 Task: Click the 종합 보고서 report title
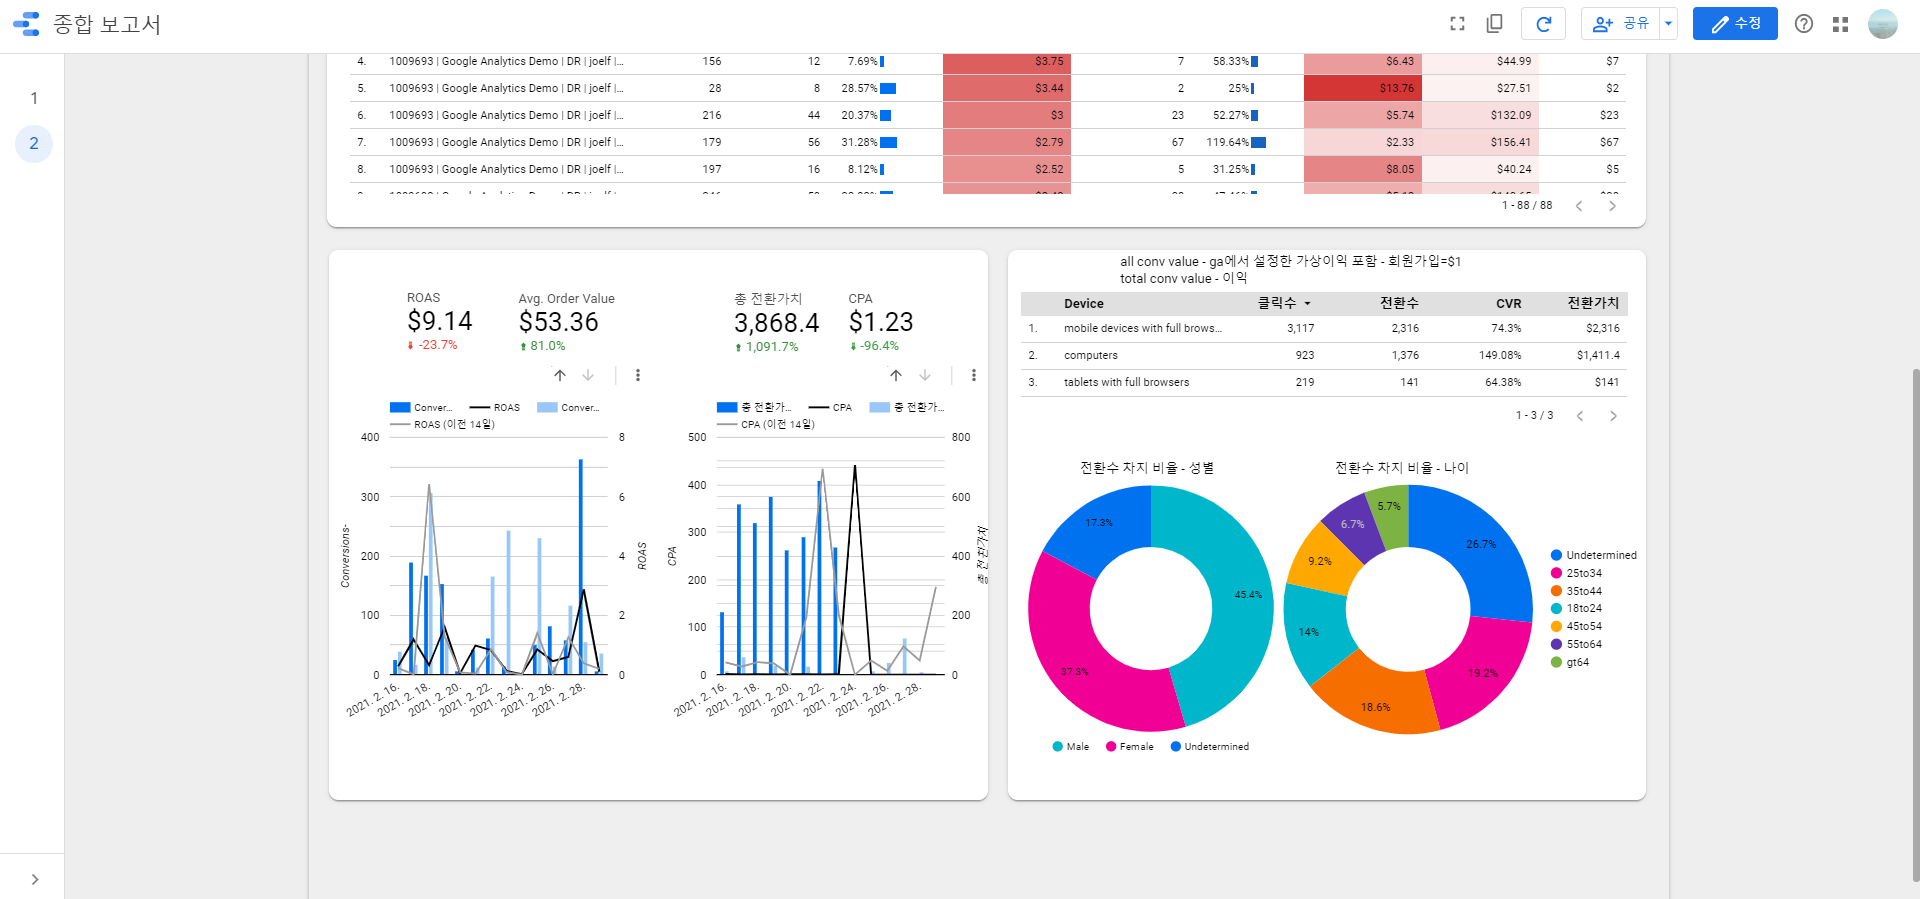[x=107, y=24]
